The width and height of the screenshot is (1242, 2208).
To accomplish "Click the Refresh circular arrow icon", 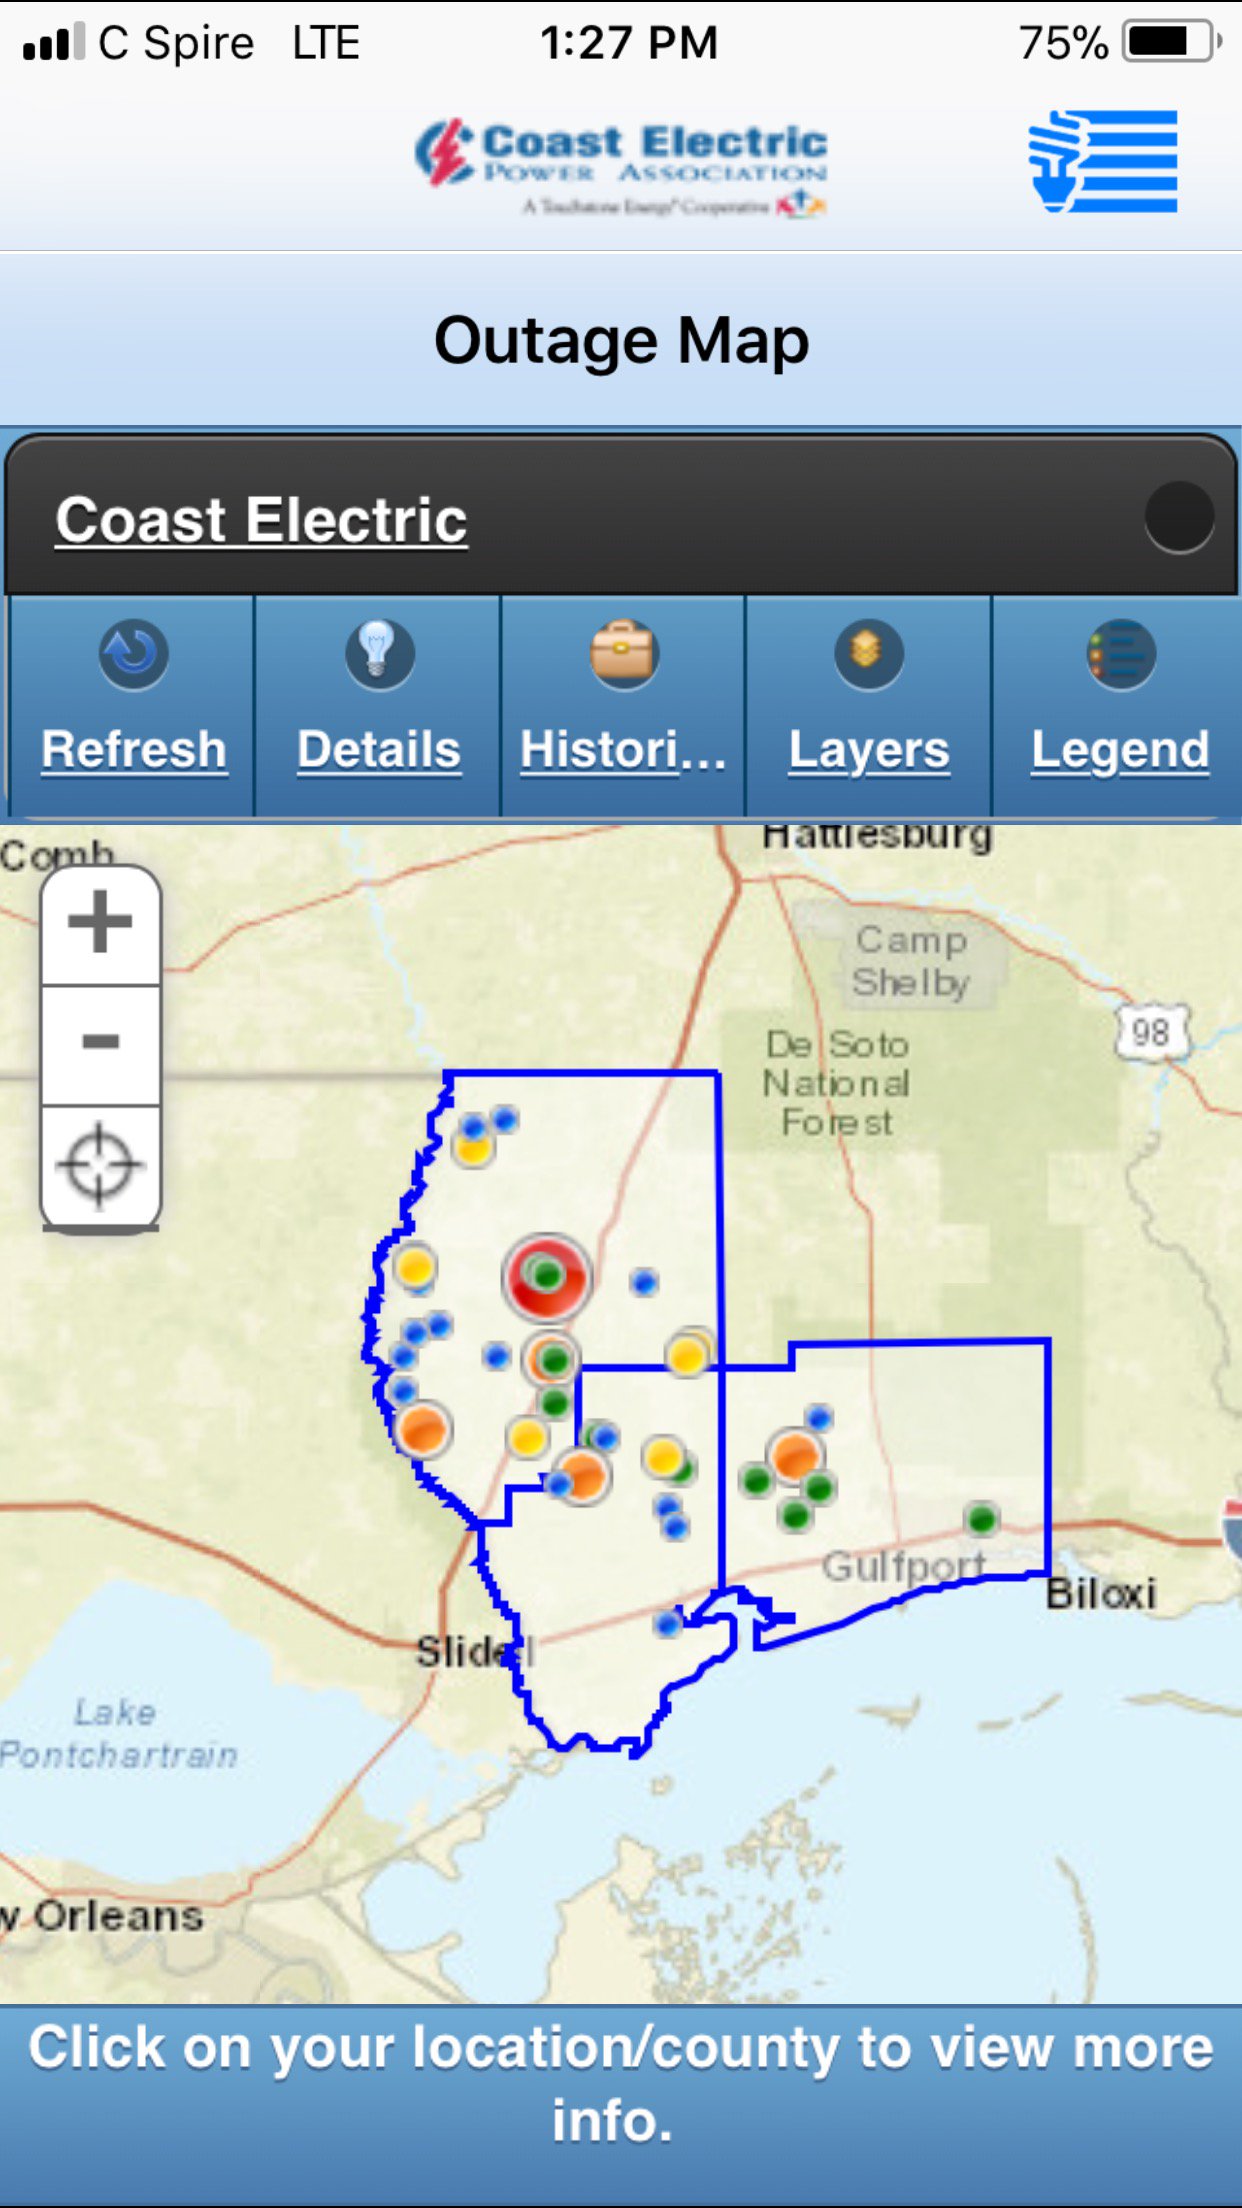I will (x=133, y=654).
